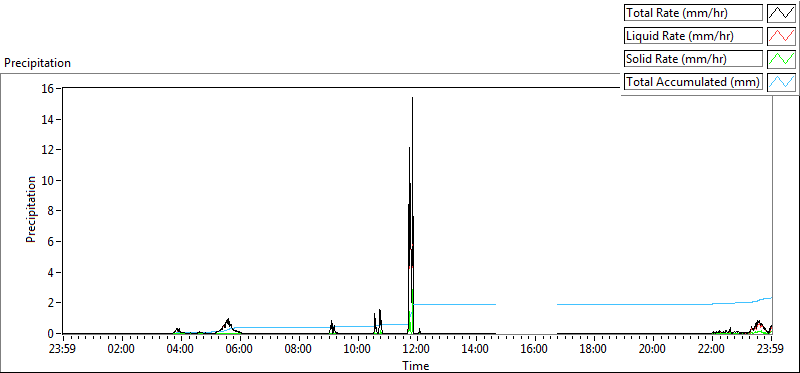The image size is (800, 373).
Task: Click the rightmost 23:59 time label
Action: (771, 350)
